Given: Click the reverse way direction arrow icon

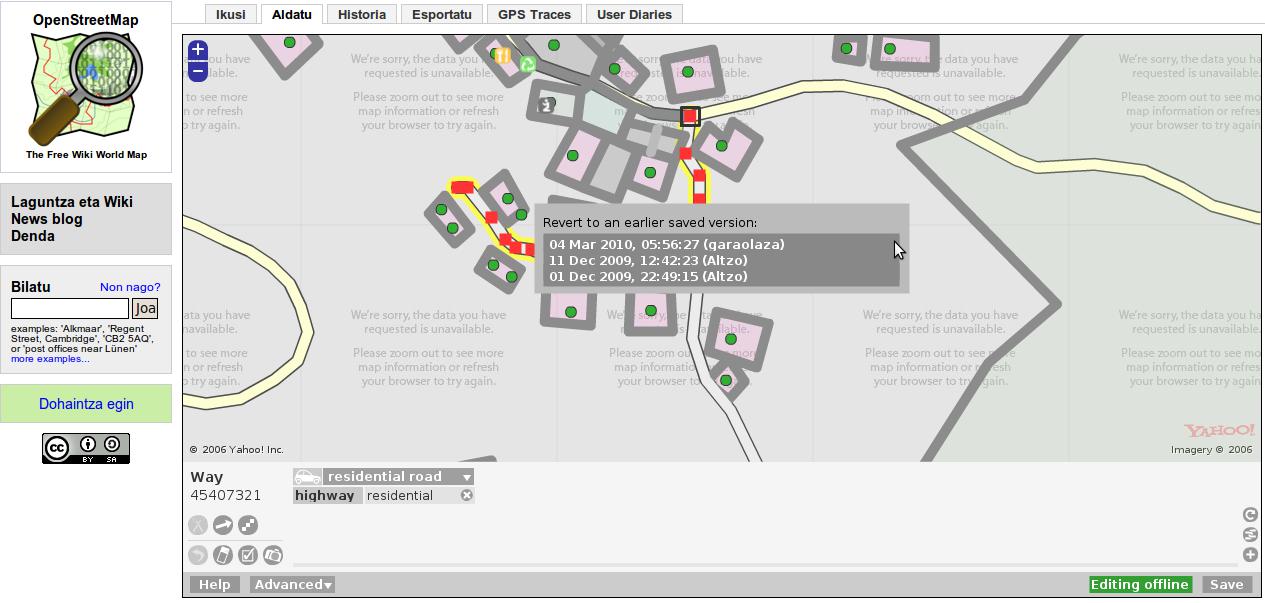Looking at the screenshot, I should tap(223, 525).
